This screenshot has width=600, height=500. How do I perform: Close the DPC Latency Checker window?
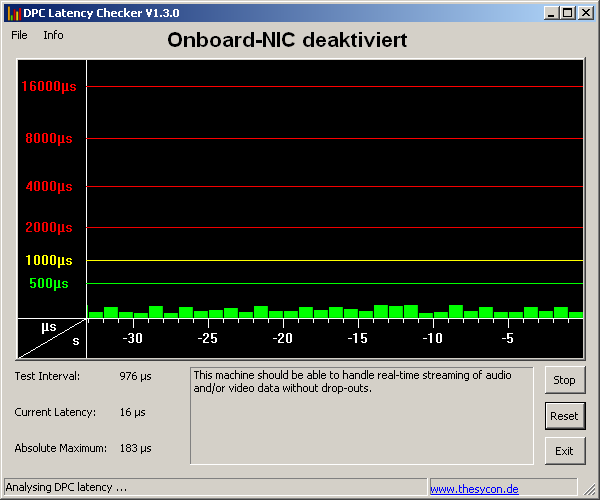(x=585, y=13)
